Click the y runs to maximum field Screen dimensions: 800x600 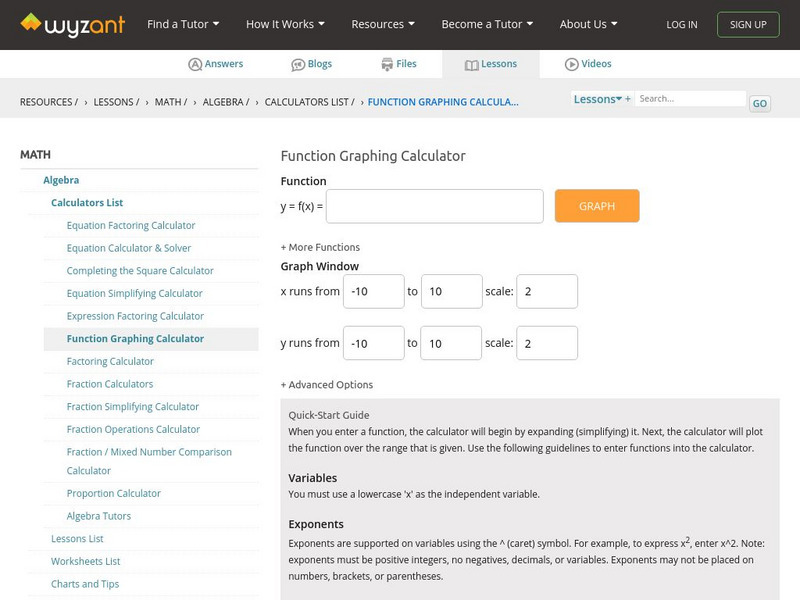pos(451,343)
